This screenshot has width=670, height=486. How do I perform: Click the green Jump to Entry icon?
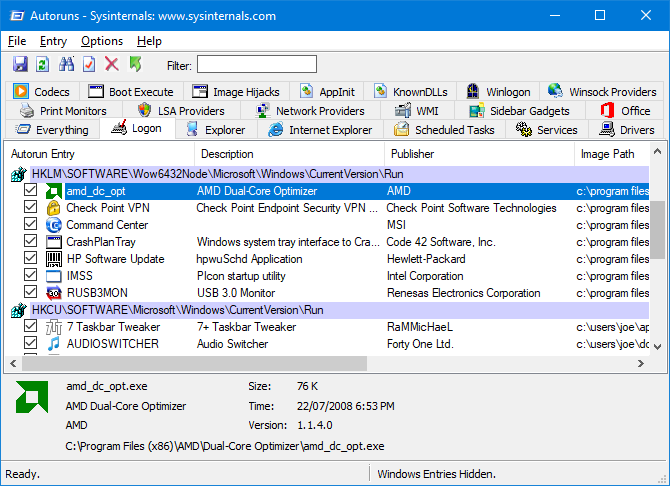coord(135,65)
